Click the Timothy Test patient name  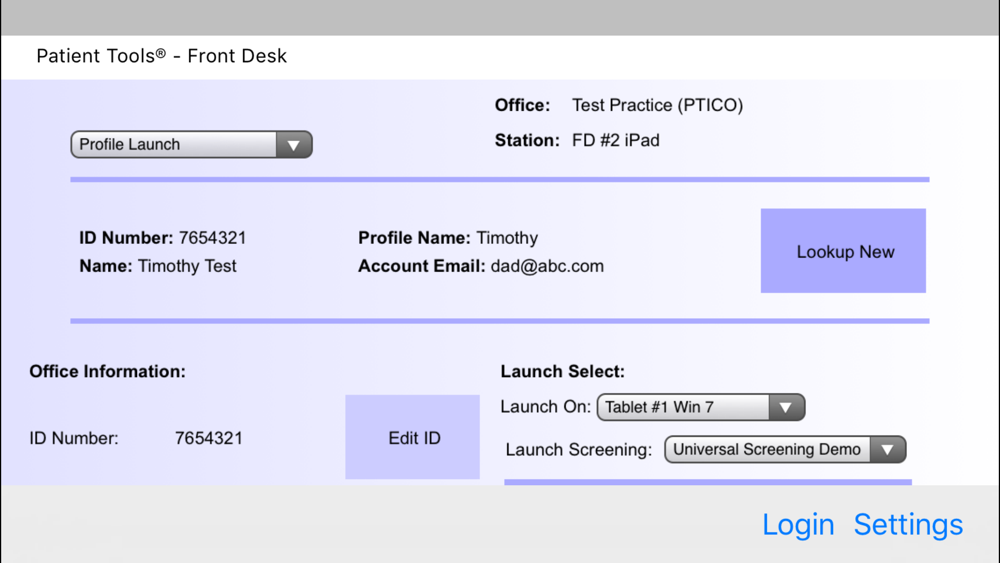(187, 266)
